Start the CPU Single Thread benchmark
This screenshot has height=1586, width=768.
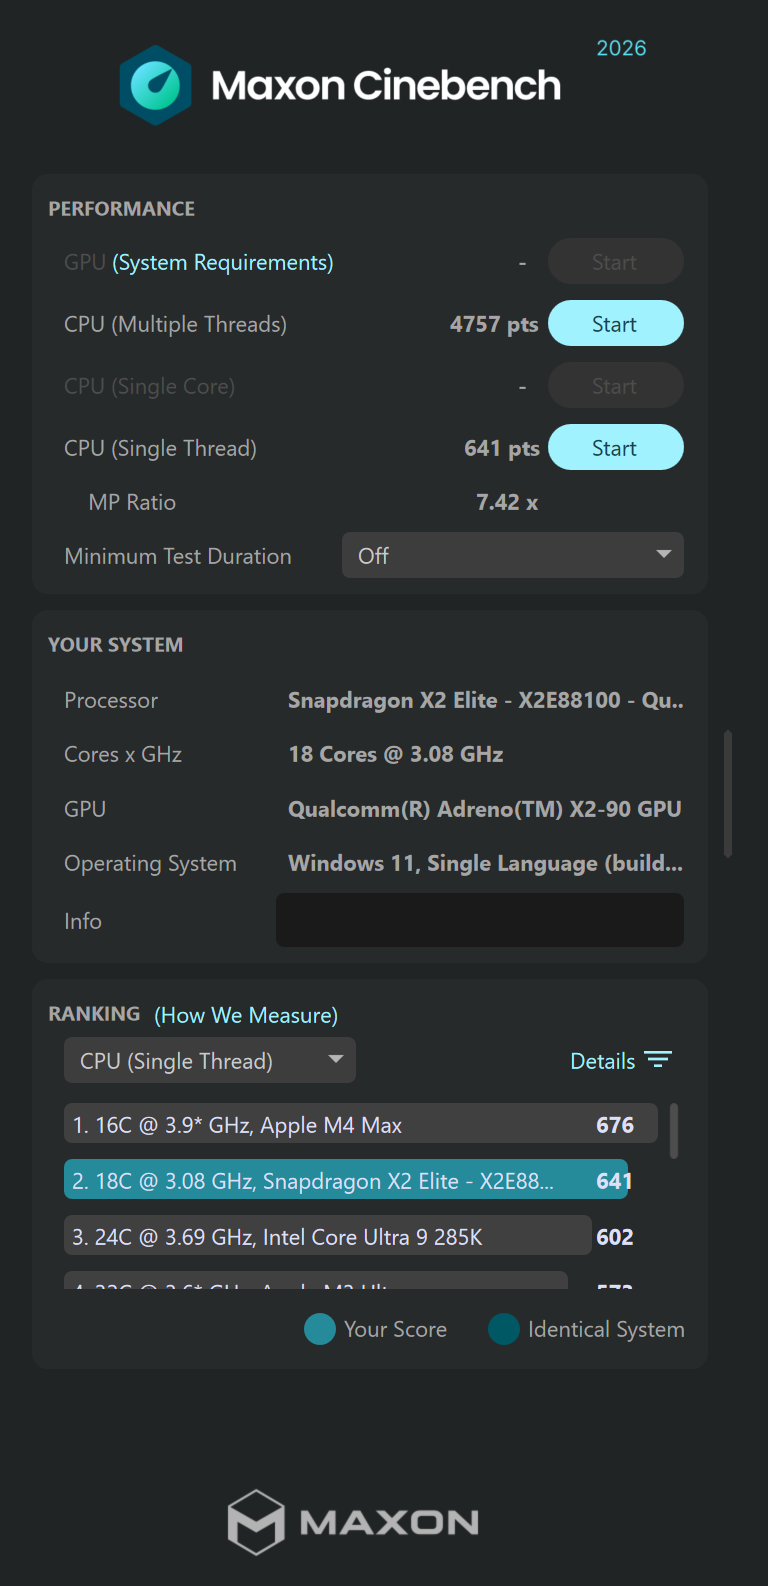(x=616, y=447)
